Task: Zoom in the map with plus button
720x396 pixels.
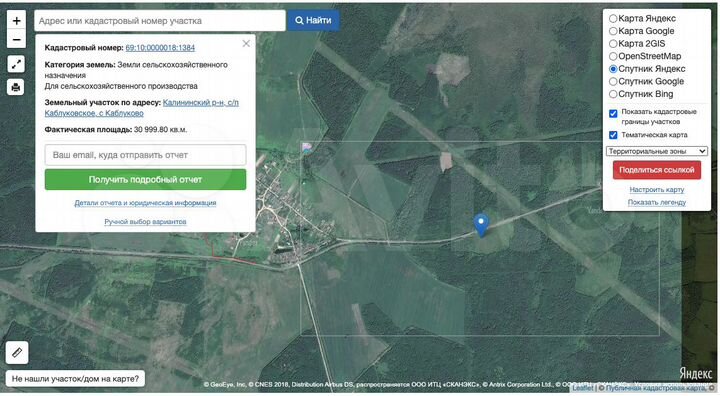Action: click(17, 21)
